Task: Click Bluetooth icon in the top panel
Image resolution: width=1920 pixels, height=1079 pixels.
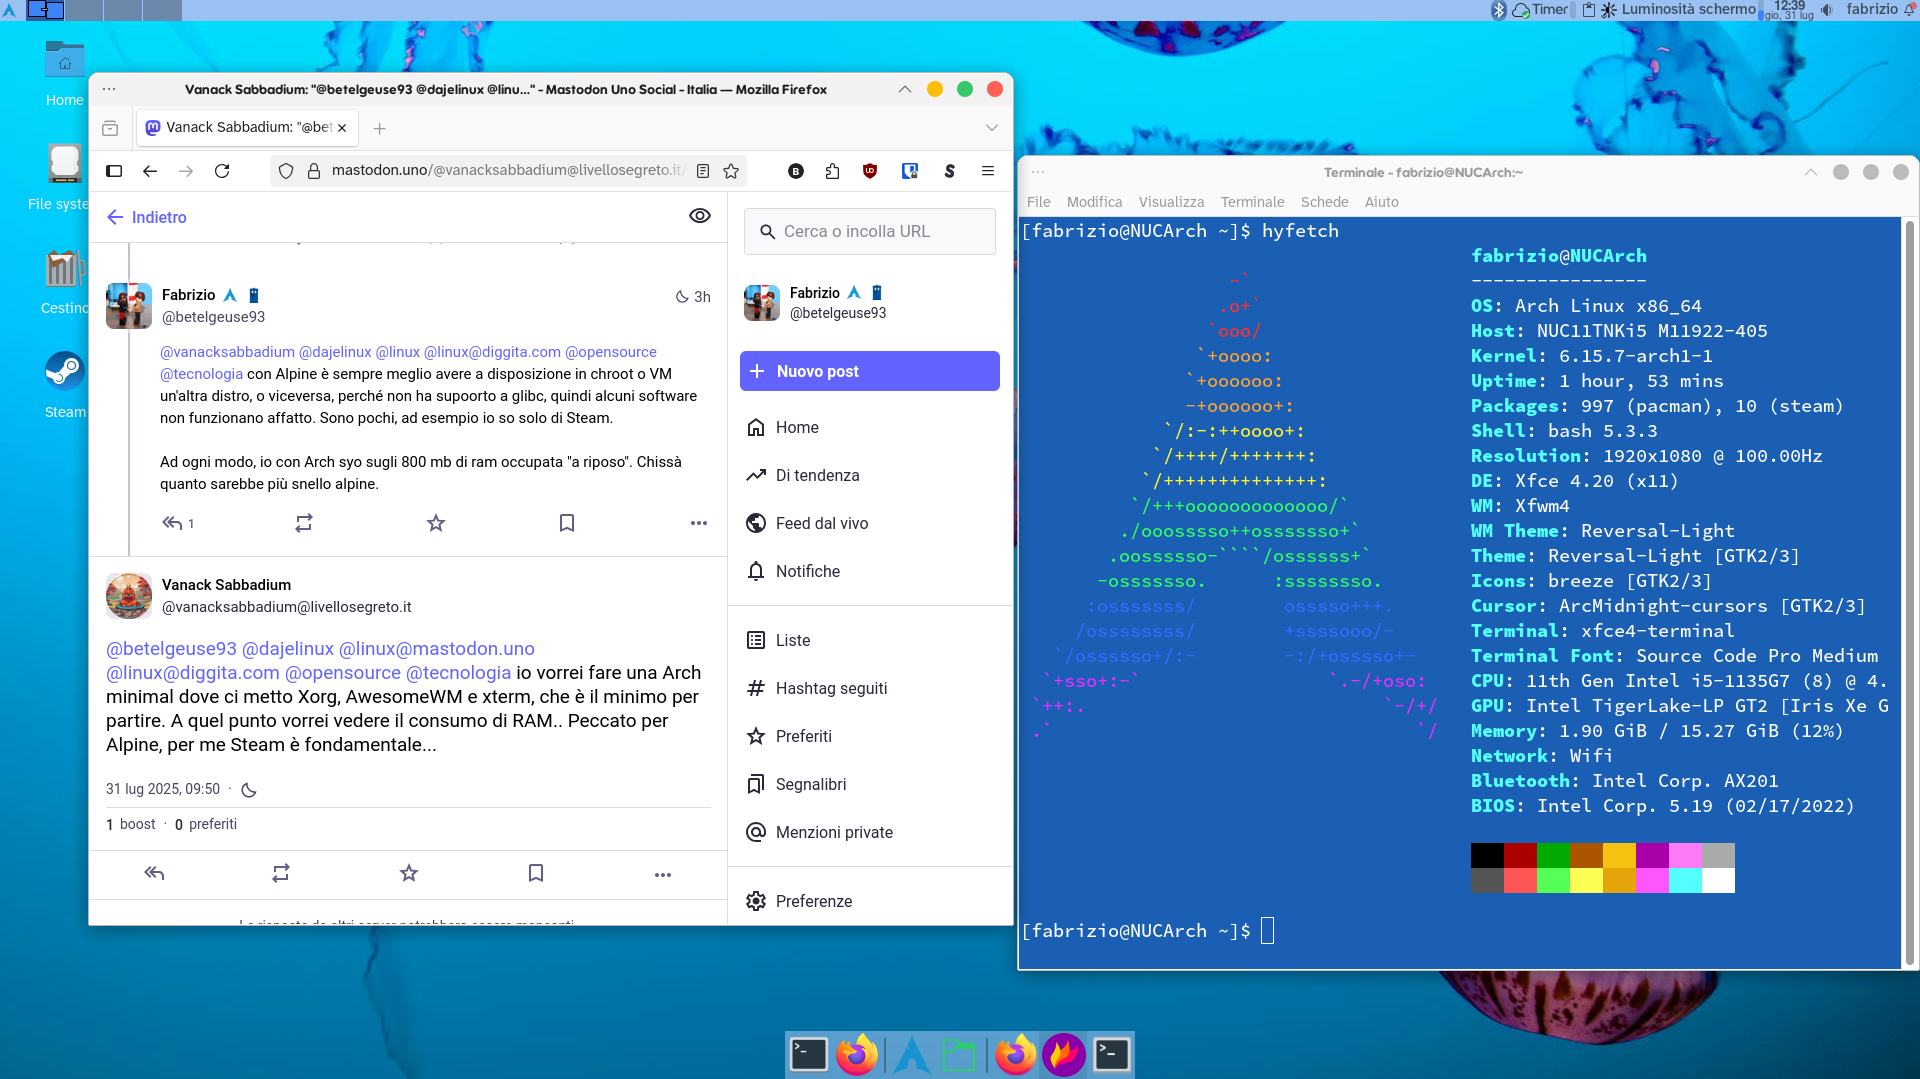Action: (x=1499, y=10)
